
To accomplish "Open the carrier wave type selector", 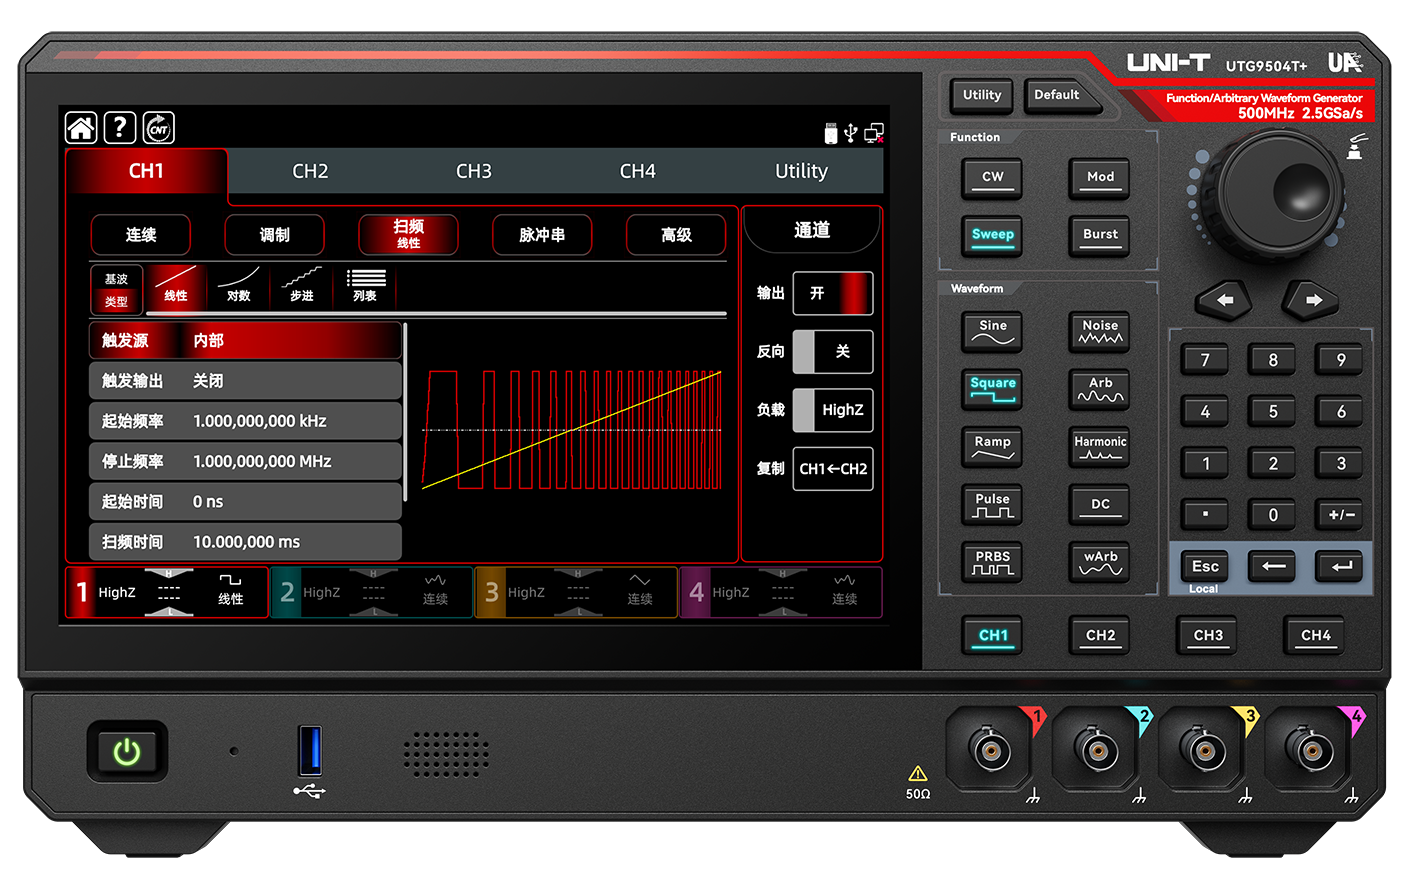I will coord(116,288).
